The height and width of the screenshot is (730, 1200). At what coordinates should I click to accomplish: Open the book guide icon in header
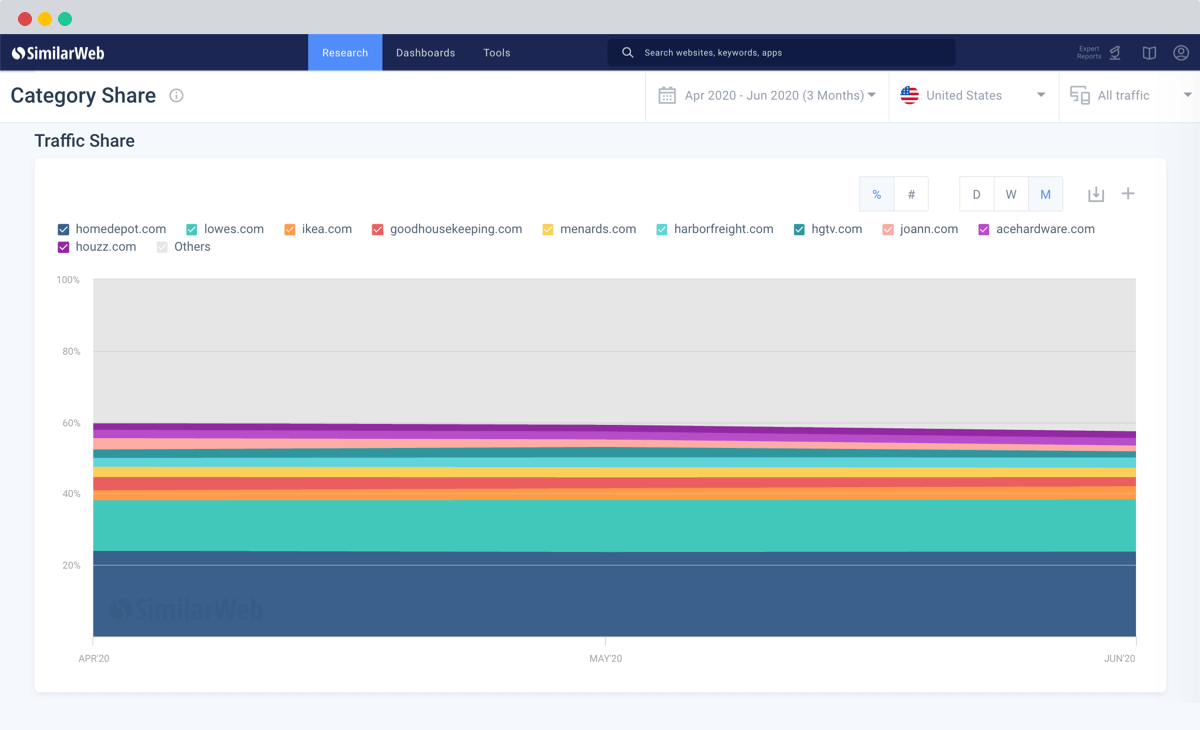[1149, 53]
